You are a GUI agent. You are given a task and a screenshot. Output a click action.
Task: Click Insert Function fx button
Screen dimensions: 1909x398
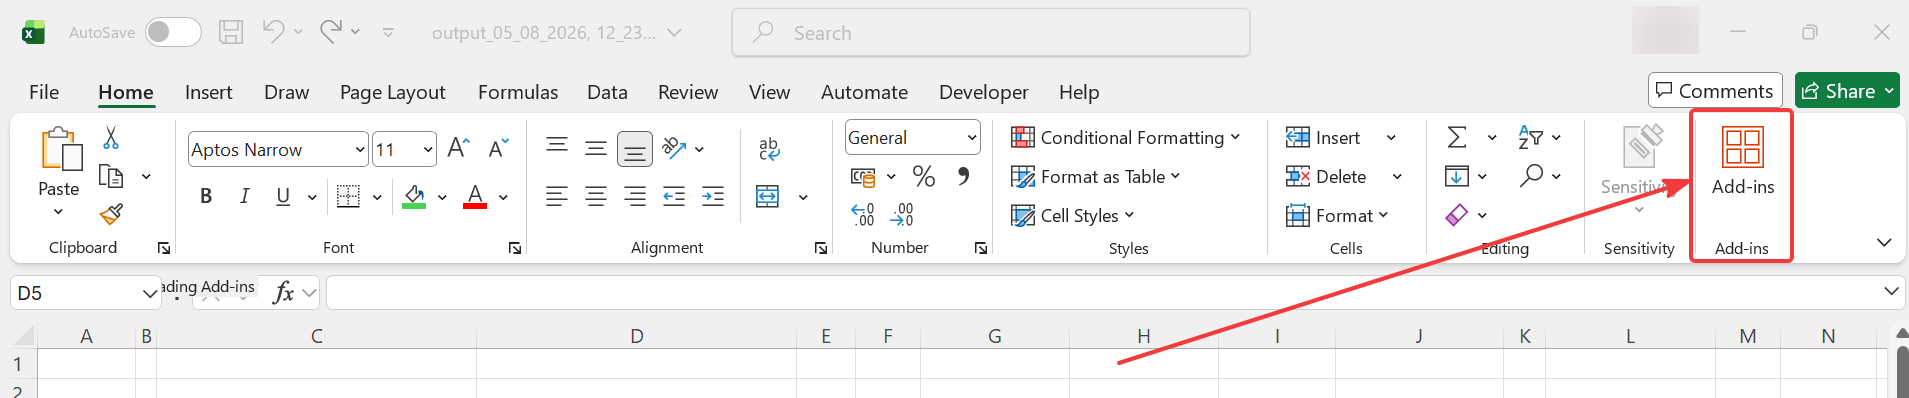pyautogui.click(x=284, y=293)
